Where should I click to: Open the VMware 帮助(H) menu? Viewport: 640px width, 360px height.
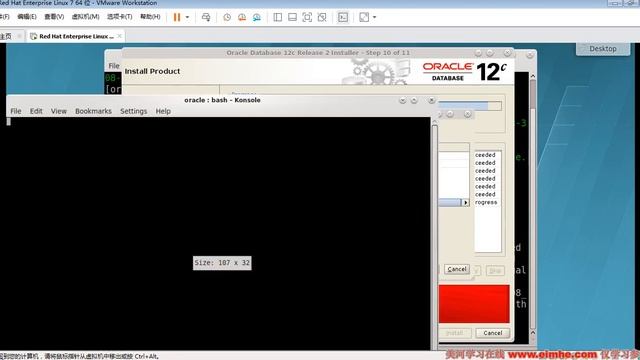point(150,17)
